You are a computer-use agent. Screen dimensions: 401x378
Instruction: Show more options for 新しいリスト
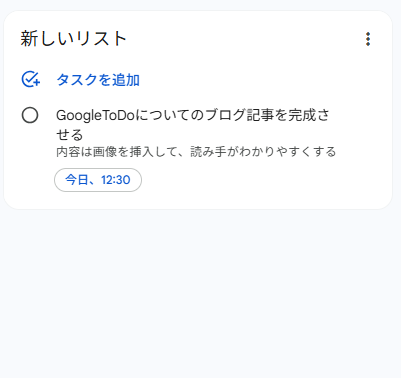368,39
